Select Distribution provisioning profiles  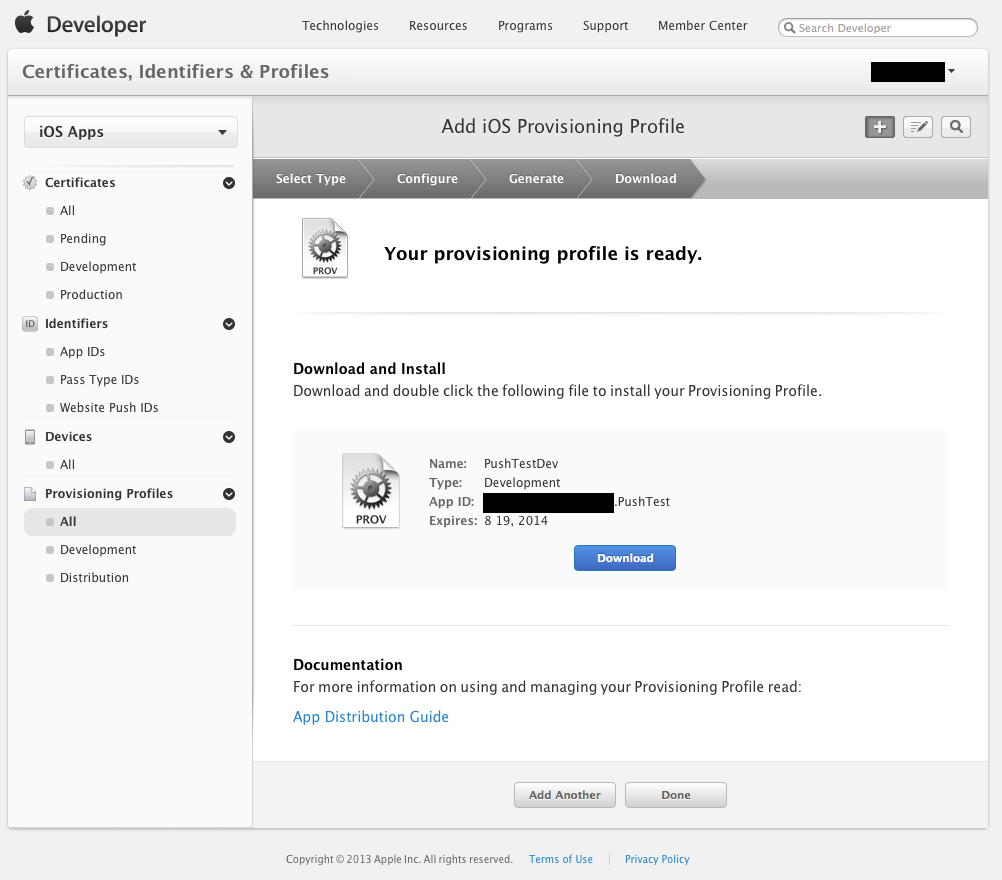pyautogui.click(x=94, y=578)
